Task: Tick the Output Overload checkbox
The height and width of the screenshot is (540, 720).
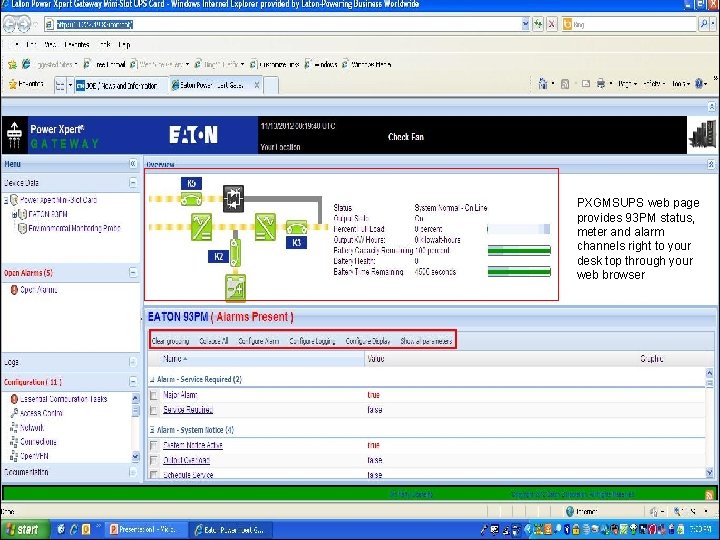Action: click(154, 460)
